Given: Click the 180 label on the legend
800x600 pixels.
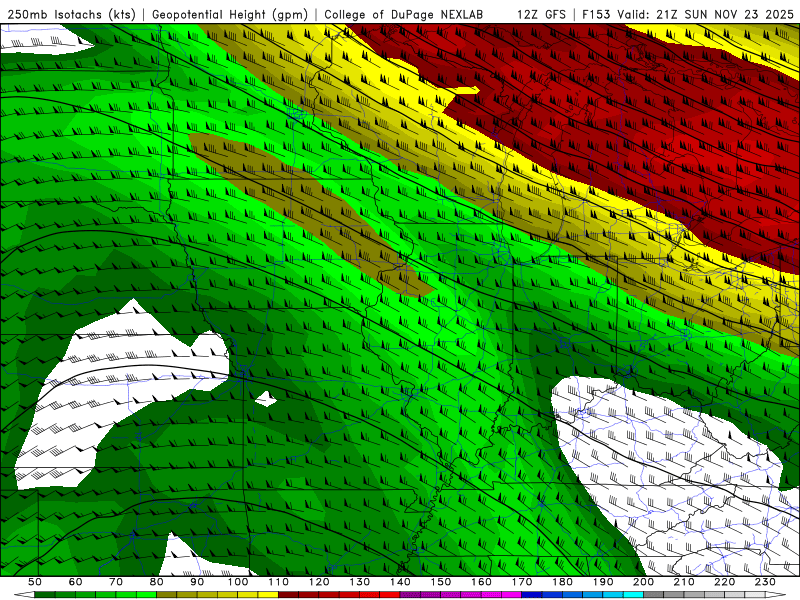Looking at the screenshot, I should pyautogui.click(x=562, y=582).
